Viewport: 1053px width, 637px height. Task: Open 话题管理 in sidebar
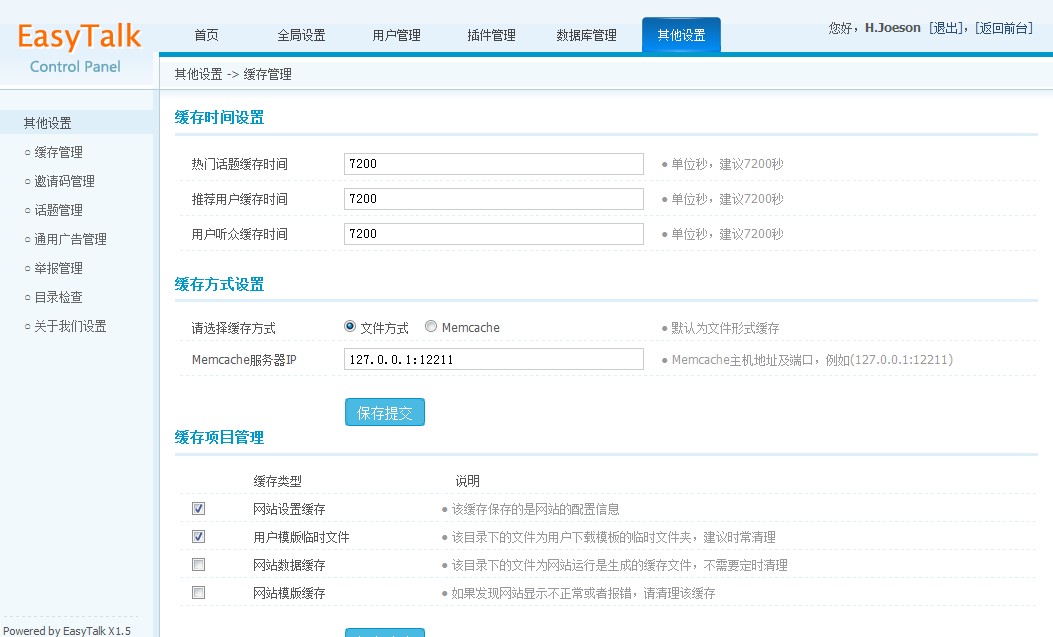(x=58, y=210)
